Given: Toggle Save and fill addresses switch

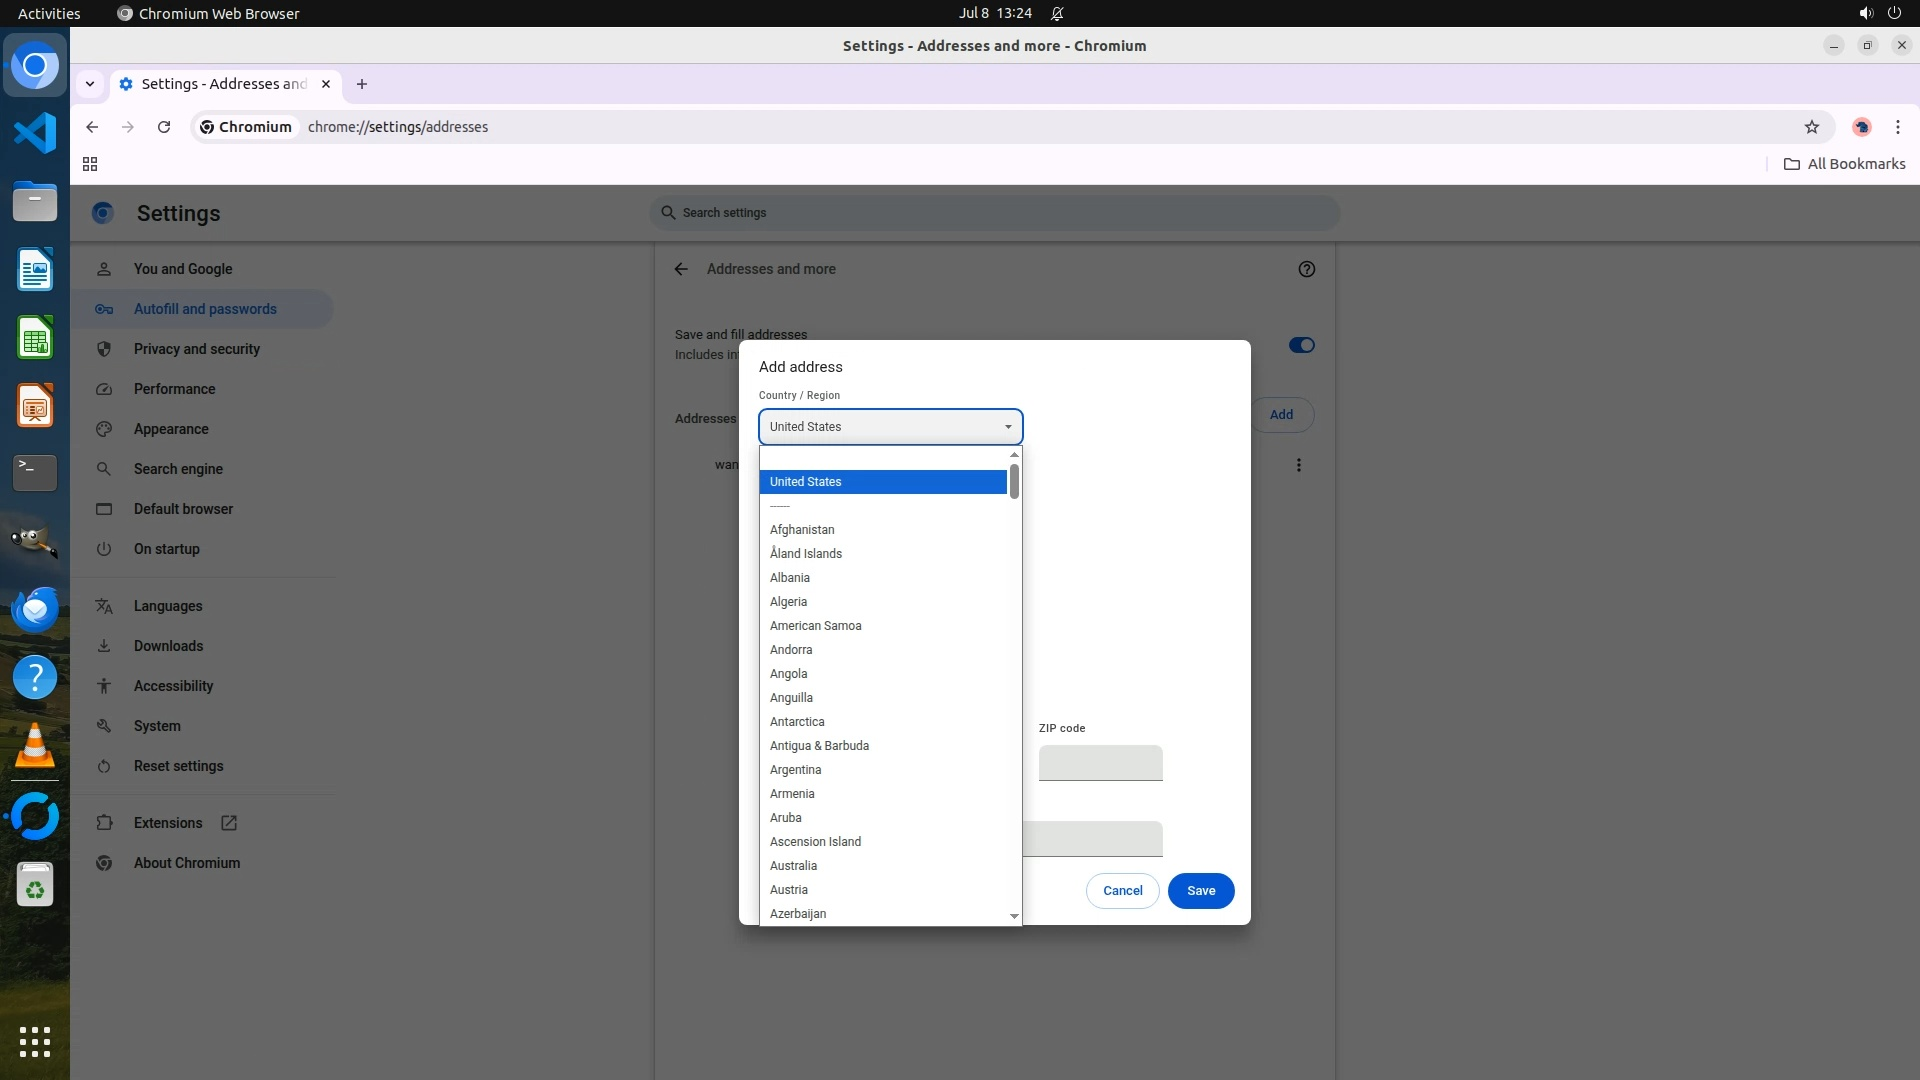Looking at the screenshot, I should 1301,345.
